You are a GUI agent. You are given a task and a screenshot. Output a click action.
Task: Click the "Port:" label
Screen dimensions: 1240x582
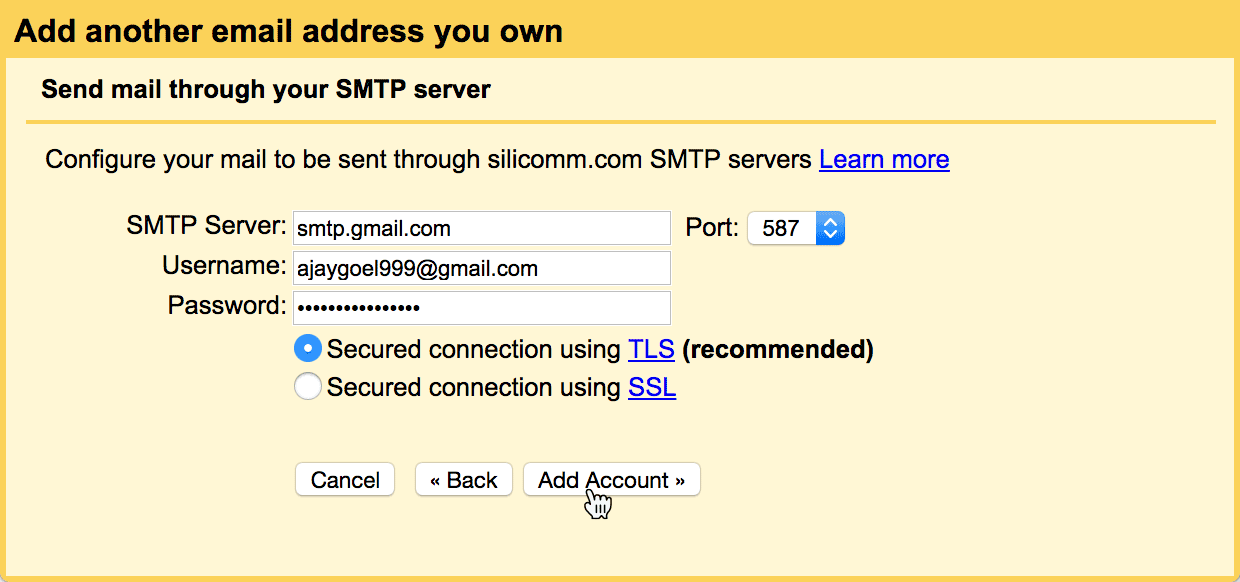coord(712,228)
